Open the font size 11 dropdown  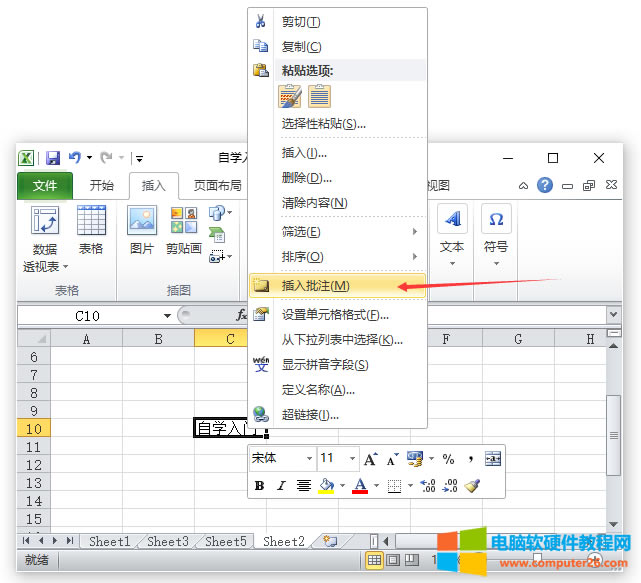click(352, 459)
